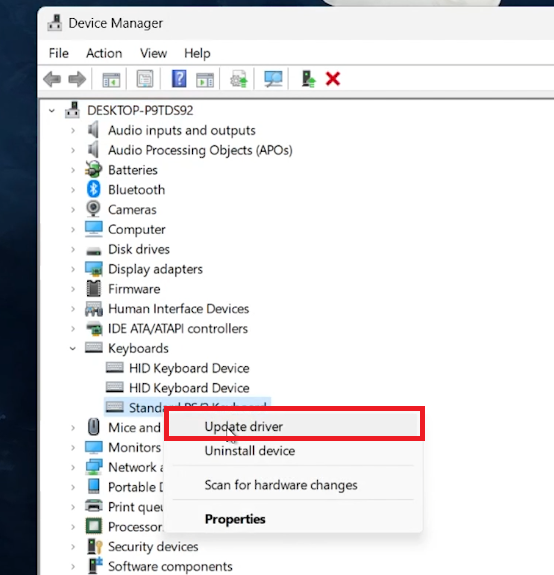Expand the Monitors category arrow

(x=73, y=447)
